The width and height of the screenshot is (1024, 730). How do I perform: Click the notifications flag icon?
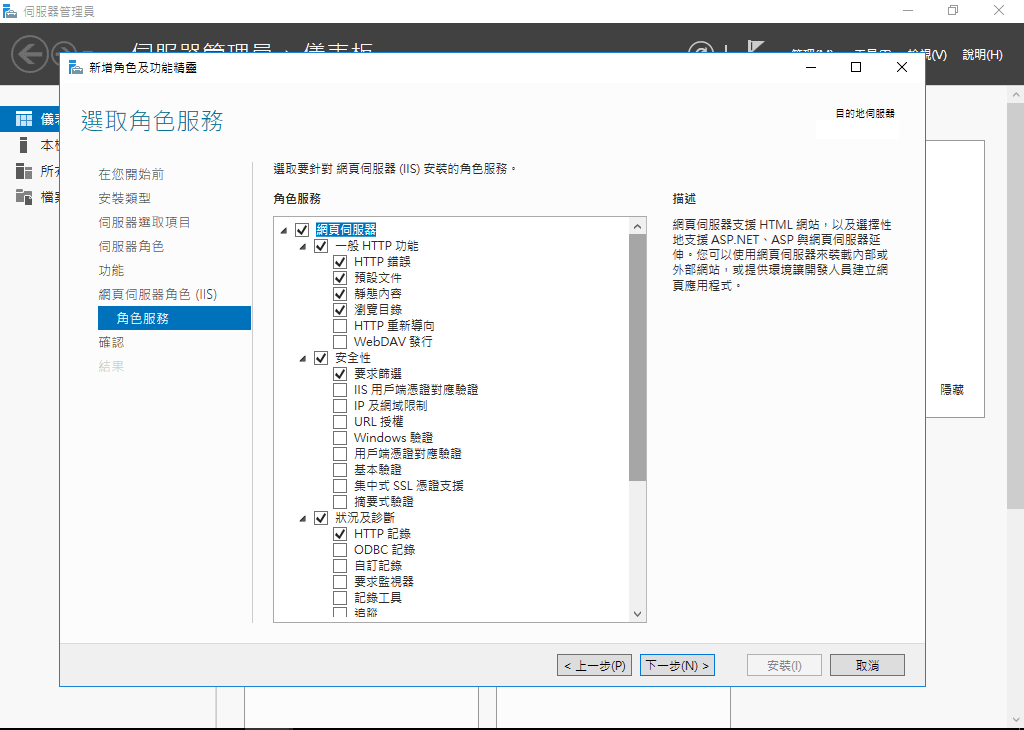pyautogui.click(x=756, y=50)
